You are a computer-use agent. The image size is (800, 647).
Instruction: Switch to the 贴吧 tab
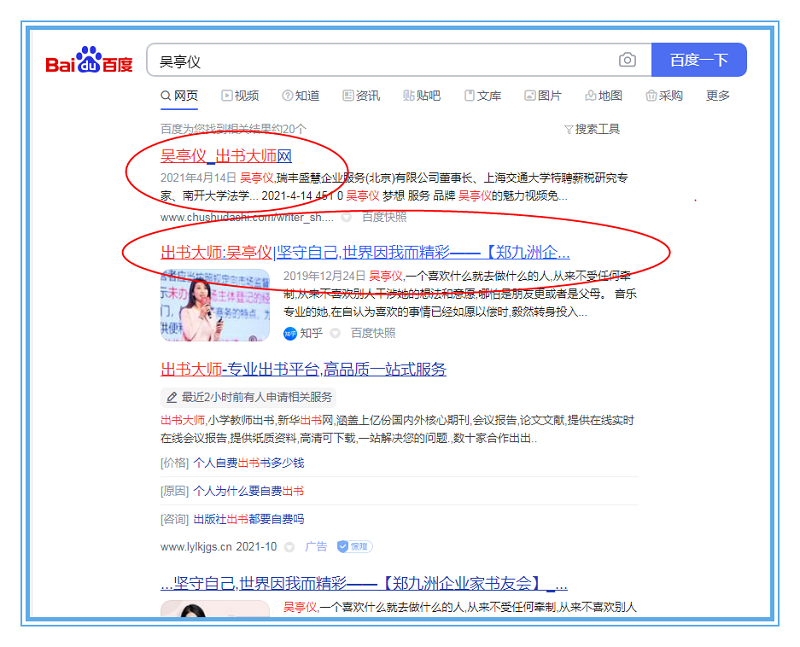422,96
